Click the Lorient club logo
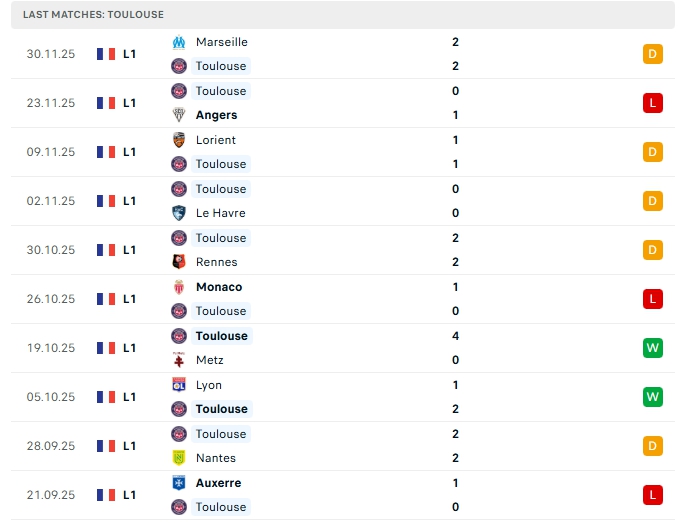 [x=179, y=140]
